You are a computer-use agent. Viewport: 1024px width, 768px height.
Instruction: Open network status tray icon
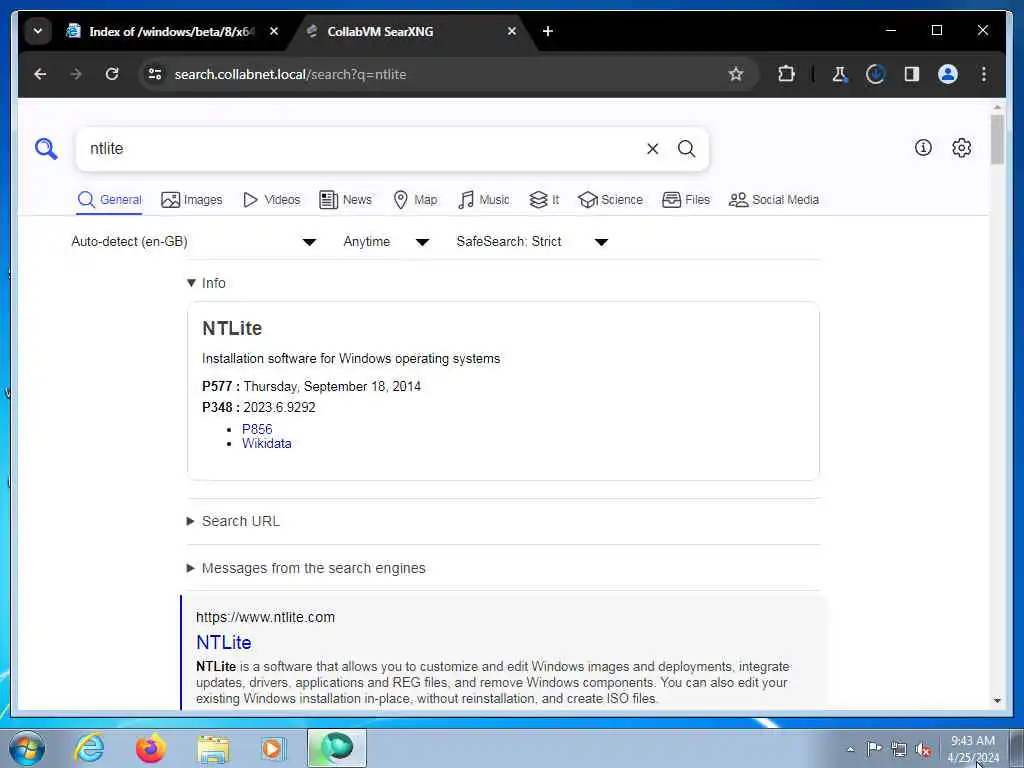[x=899, y=749]
